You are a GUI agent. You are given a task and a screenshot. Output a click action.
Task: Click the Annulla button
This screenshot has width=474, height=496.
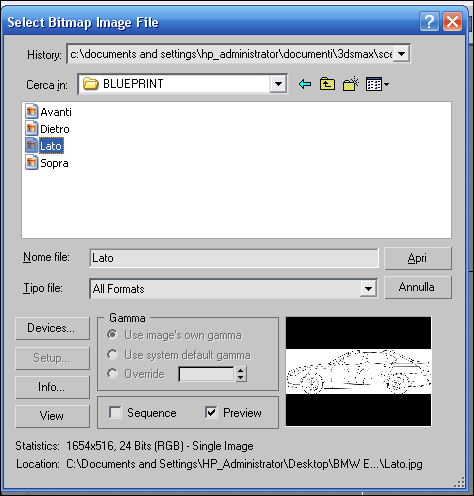pyautogui.click(x=418, y=287)
